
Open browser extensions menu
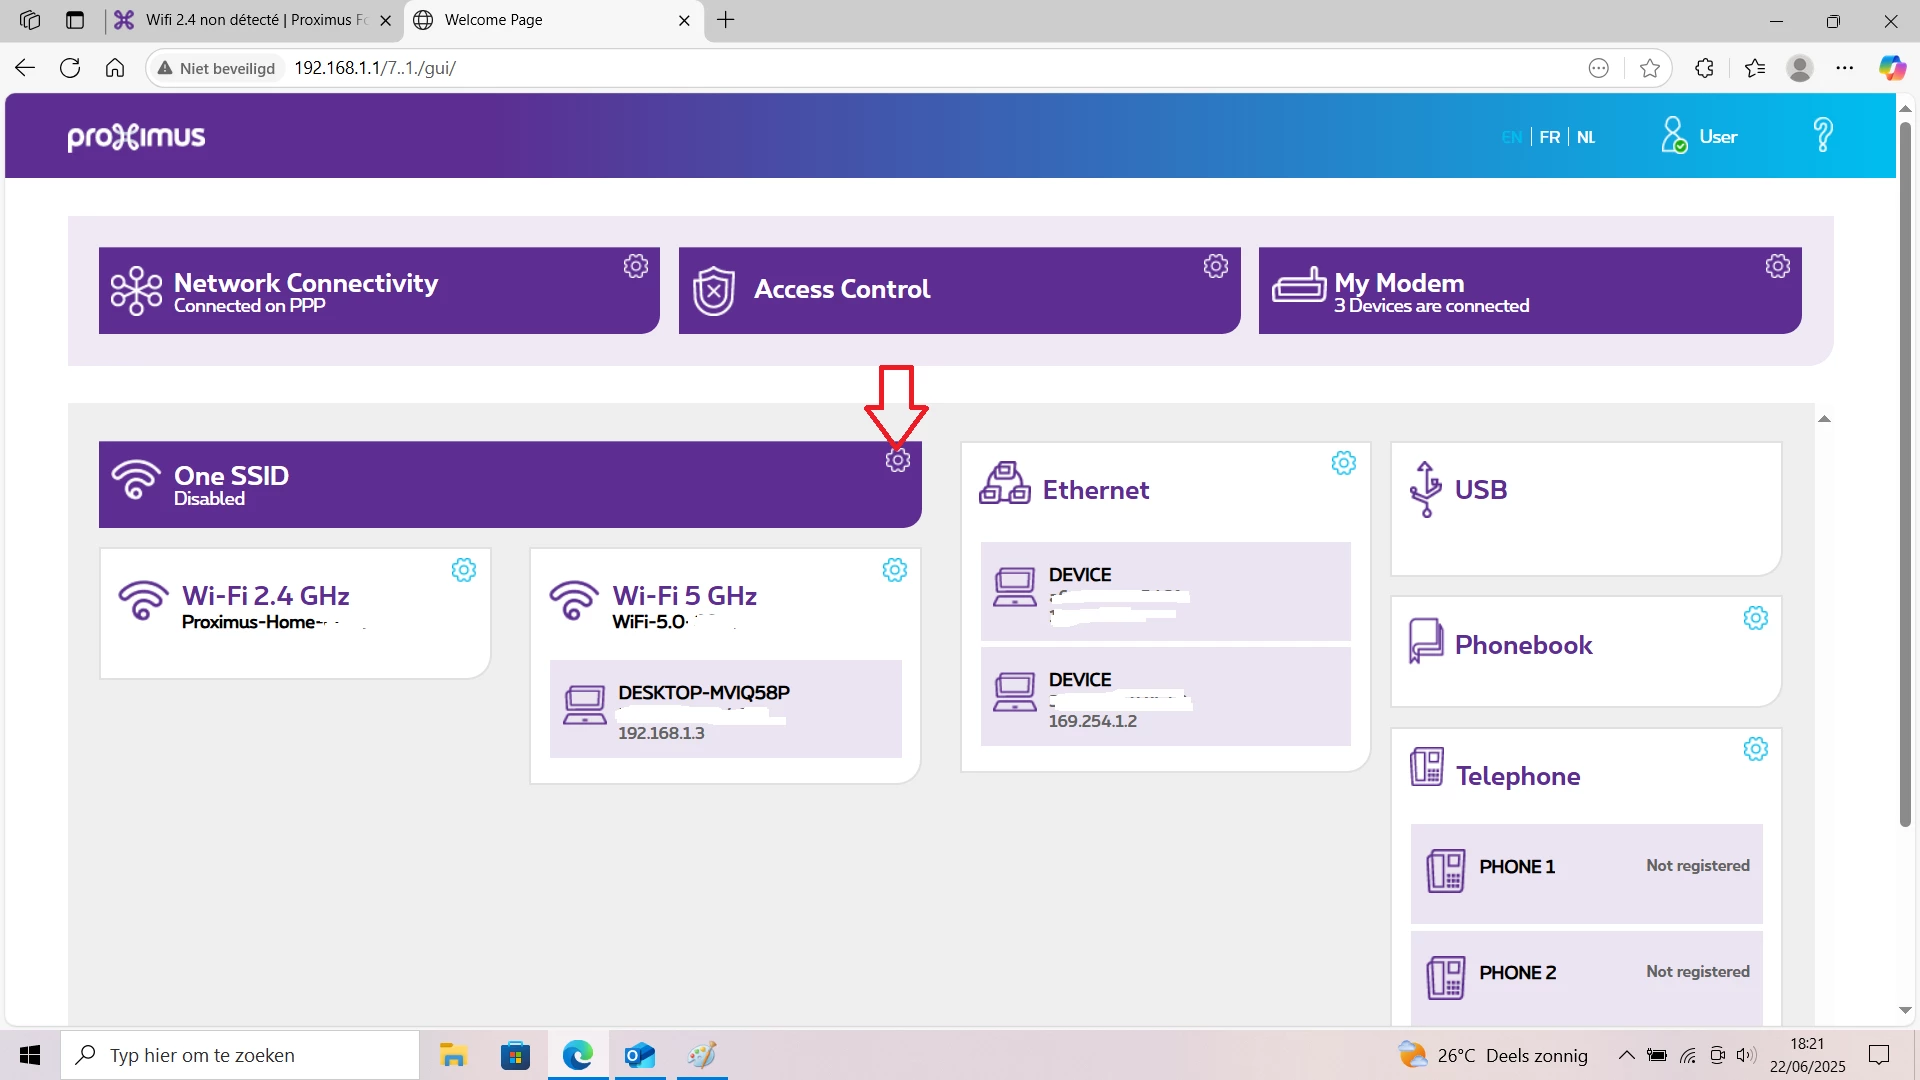point(1705,68)
